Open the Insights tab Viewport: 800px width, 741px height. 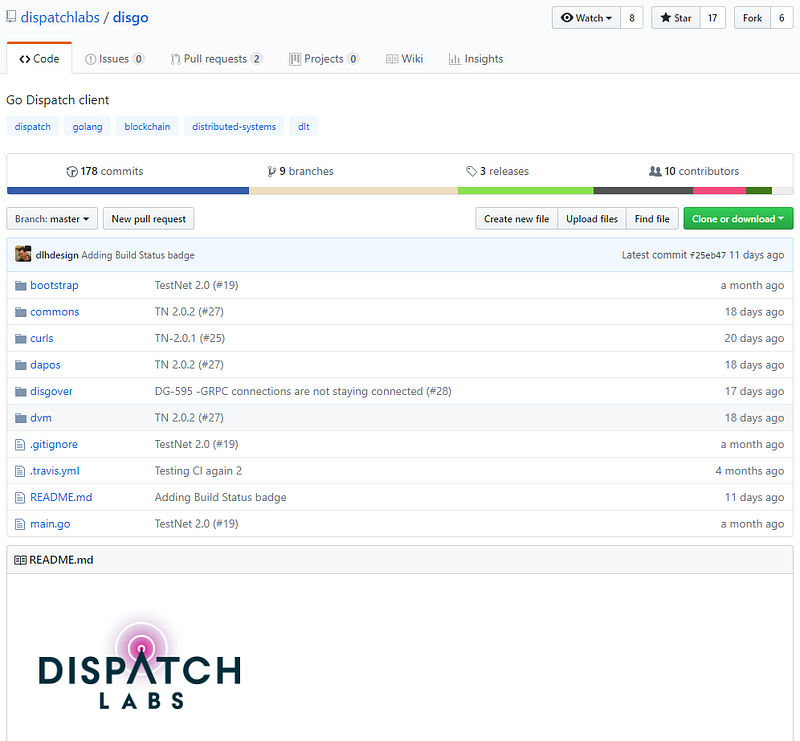[x=476, y=59]
